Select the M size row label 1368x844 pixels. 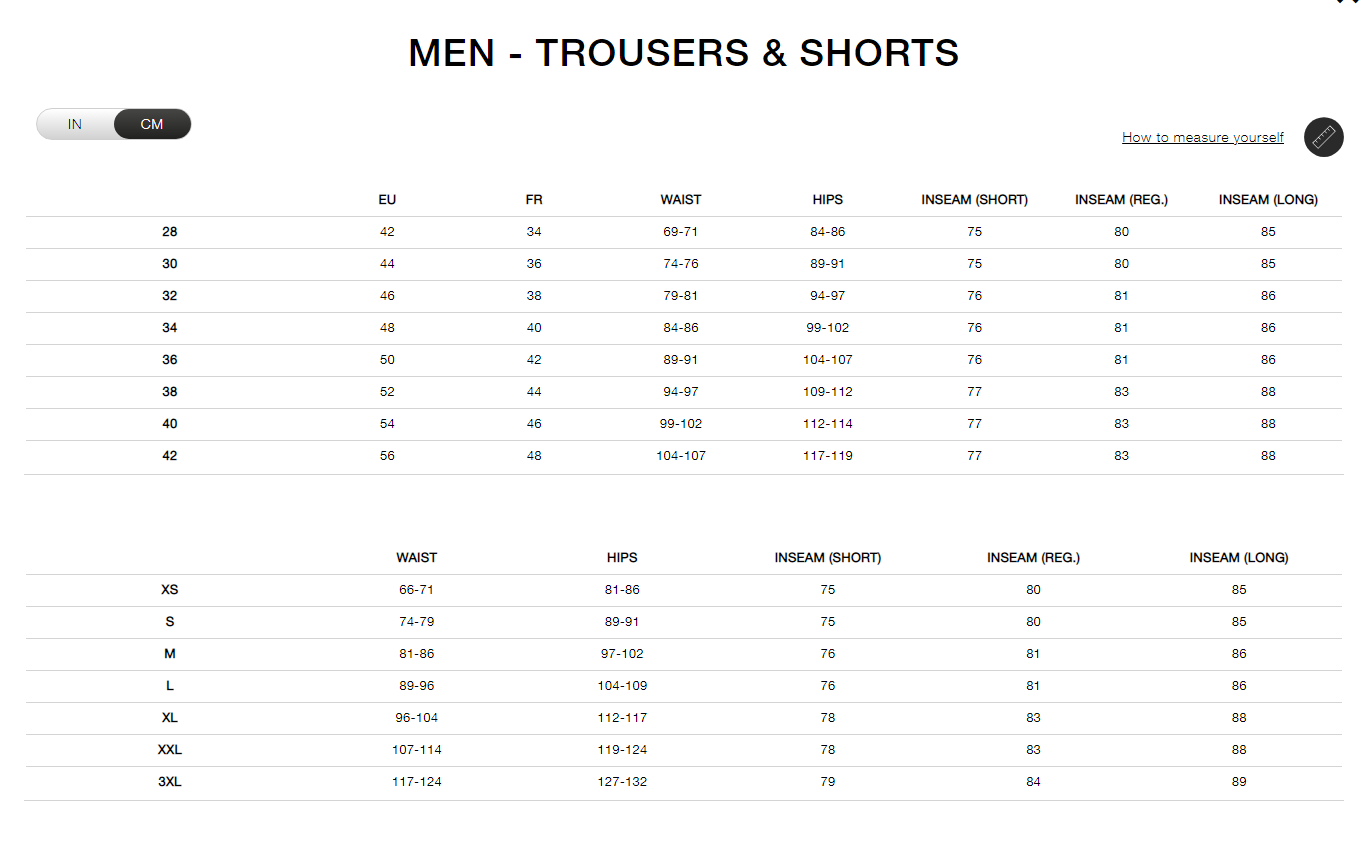tap(170, 654)
